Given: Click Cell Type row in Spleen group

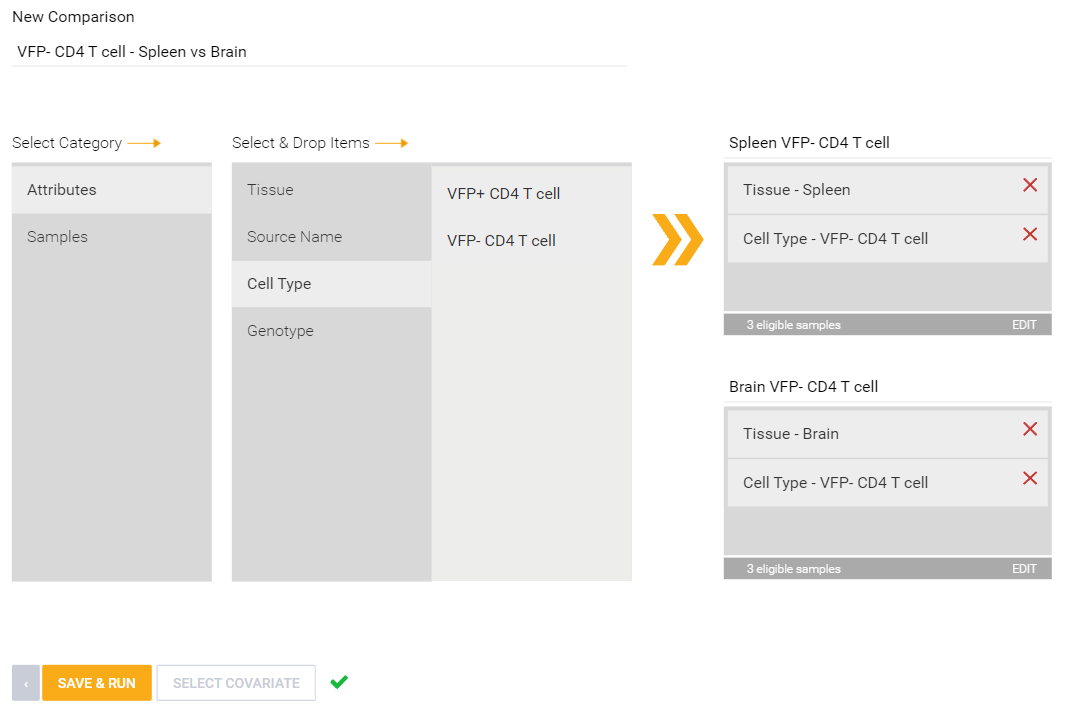Looking at the screenshot, I should pos(887,239).
